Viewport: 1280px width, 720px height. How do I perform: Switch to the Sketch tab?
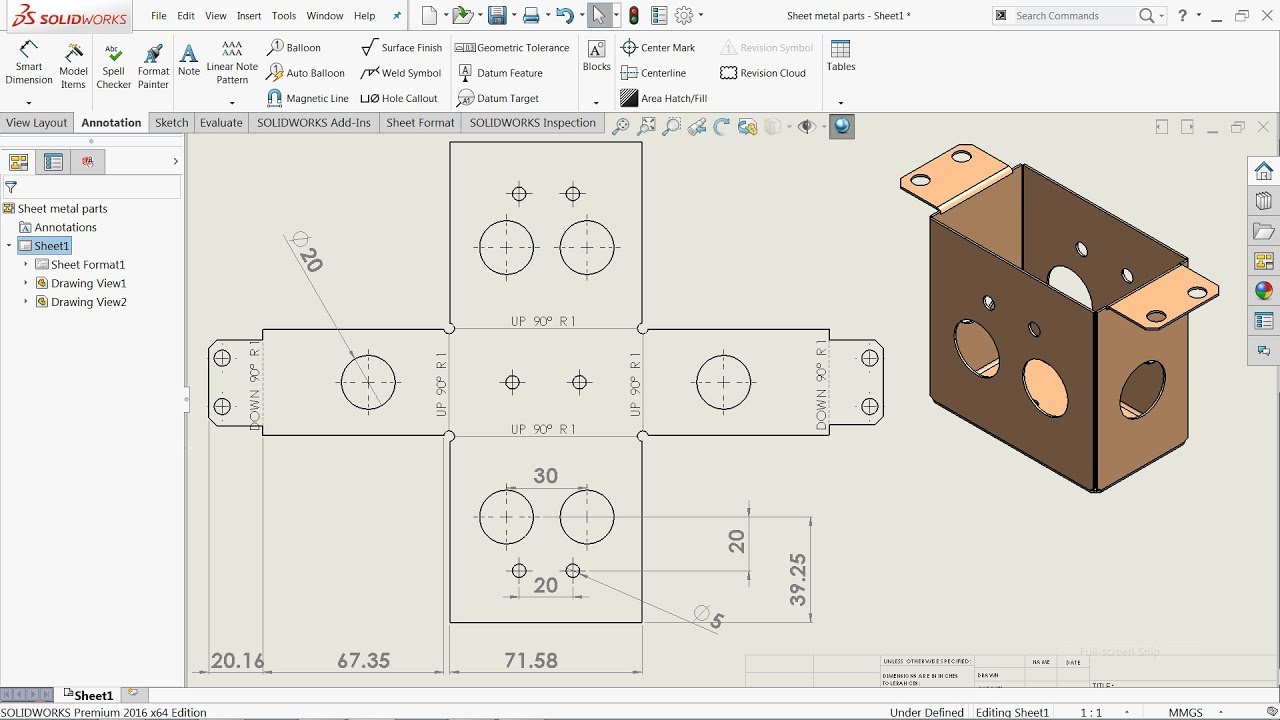pyautogui.click(x=171, y=122)
